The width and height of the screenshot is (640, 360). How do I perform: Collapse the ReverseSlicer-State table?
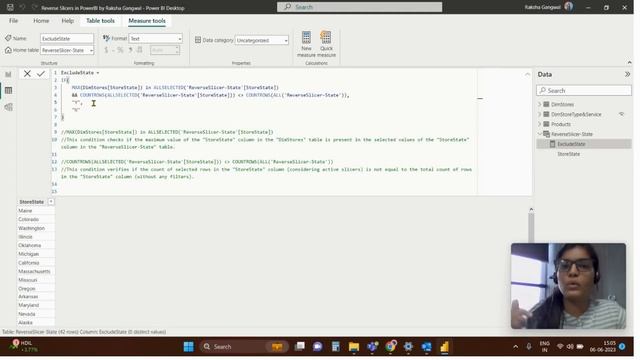click(540, 134)
